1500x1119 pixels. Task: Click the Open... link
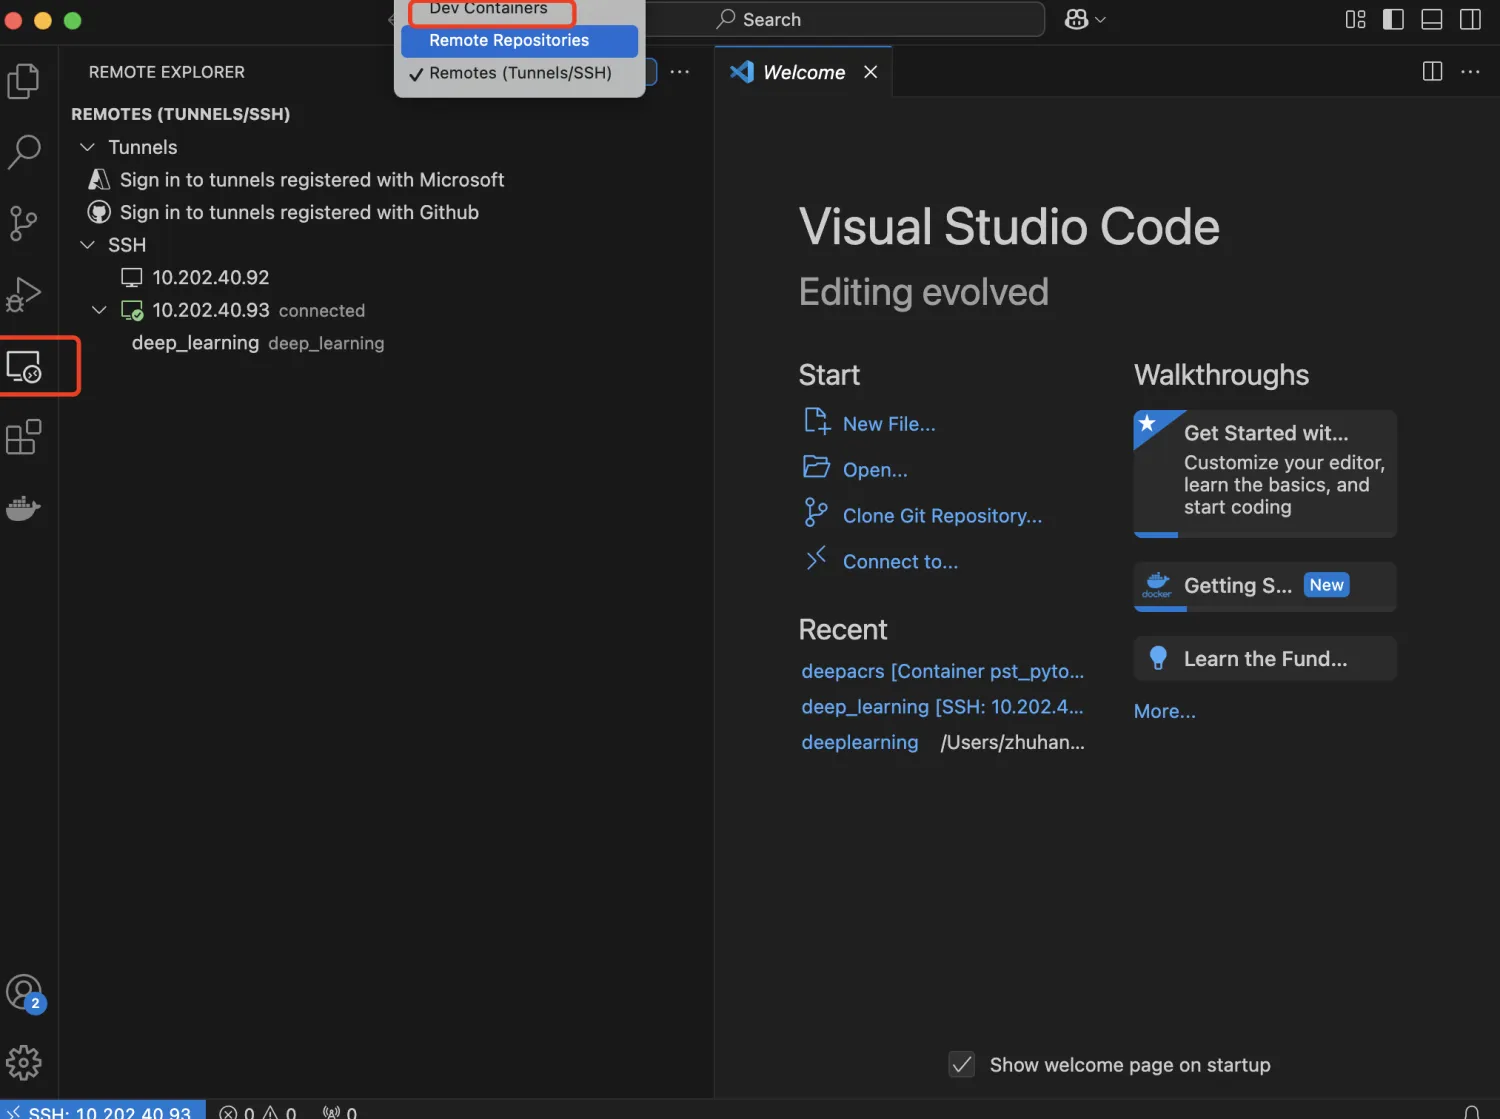coord(875,470)
